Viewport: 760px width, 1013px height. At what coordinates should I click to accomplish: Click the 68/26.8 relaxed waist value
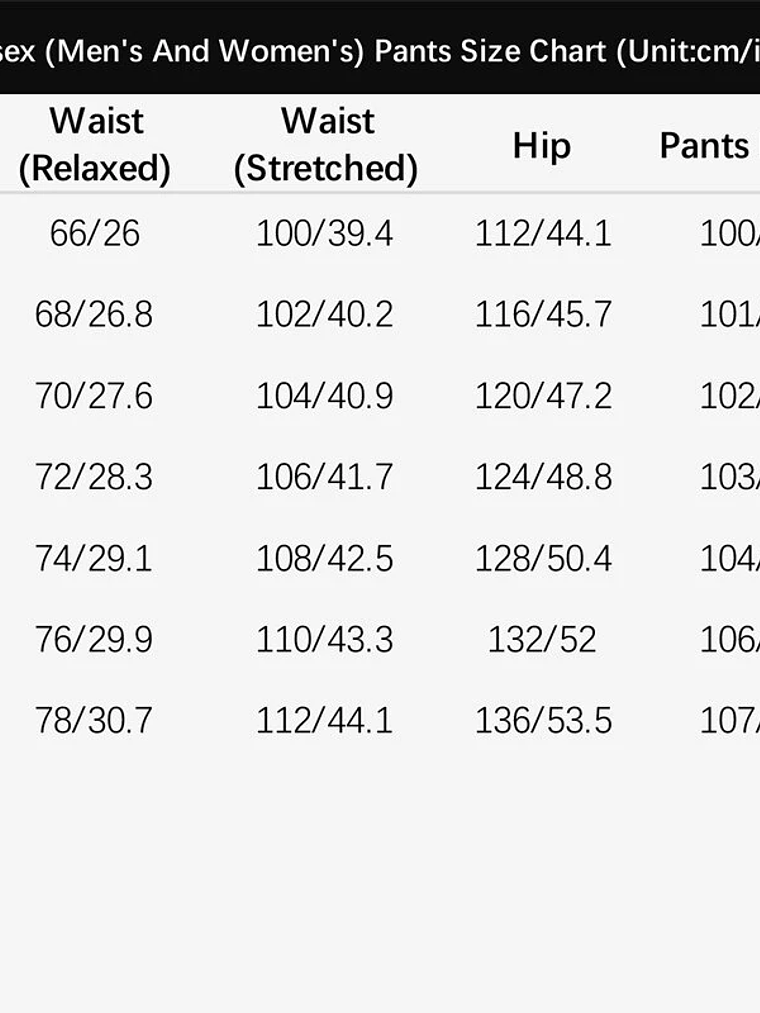click(x=94, y=315)
